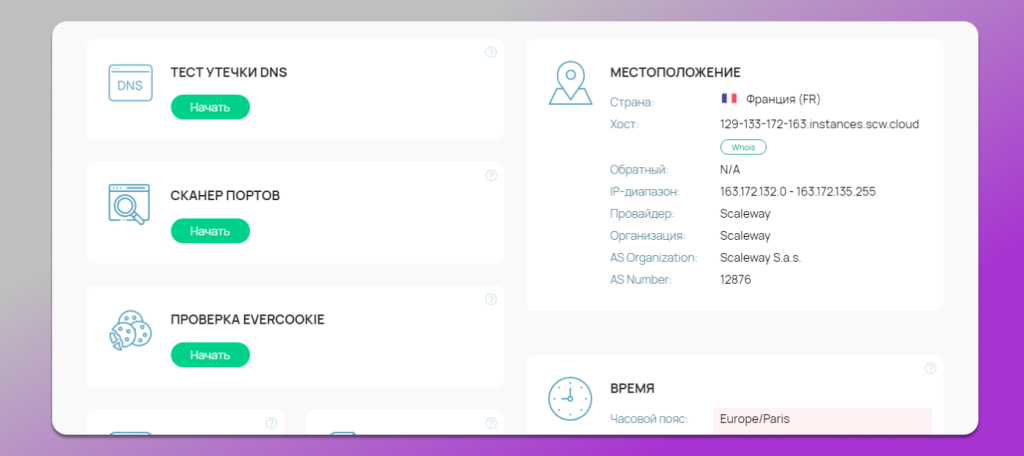The width and height of the screenshot is (1024, 456).
Task: Click the IP-диапазон value 163.172.132.0
Action: coord(752,191)
